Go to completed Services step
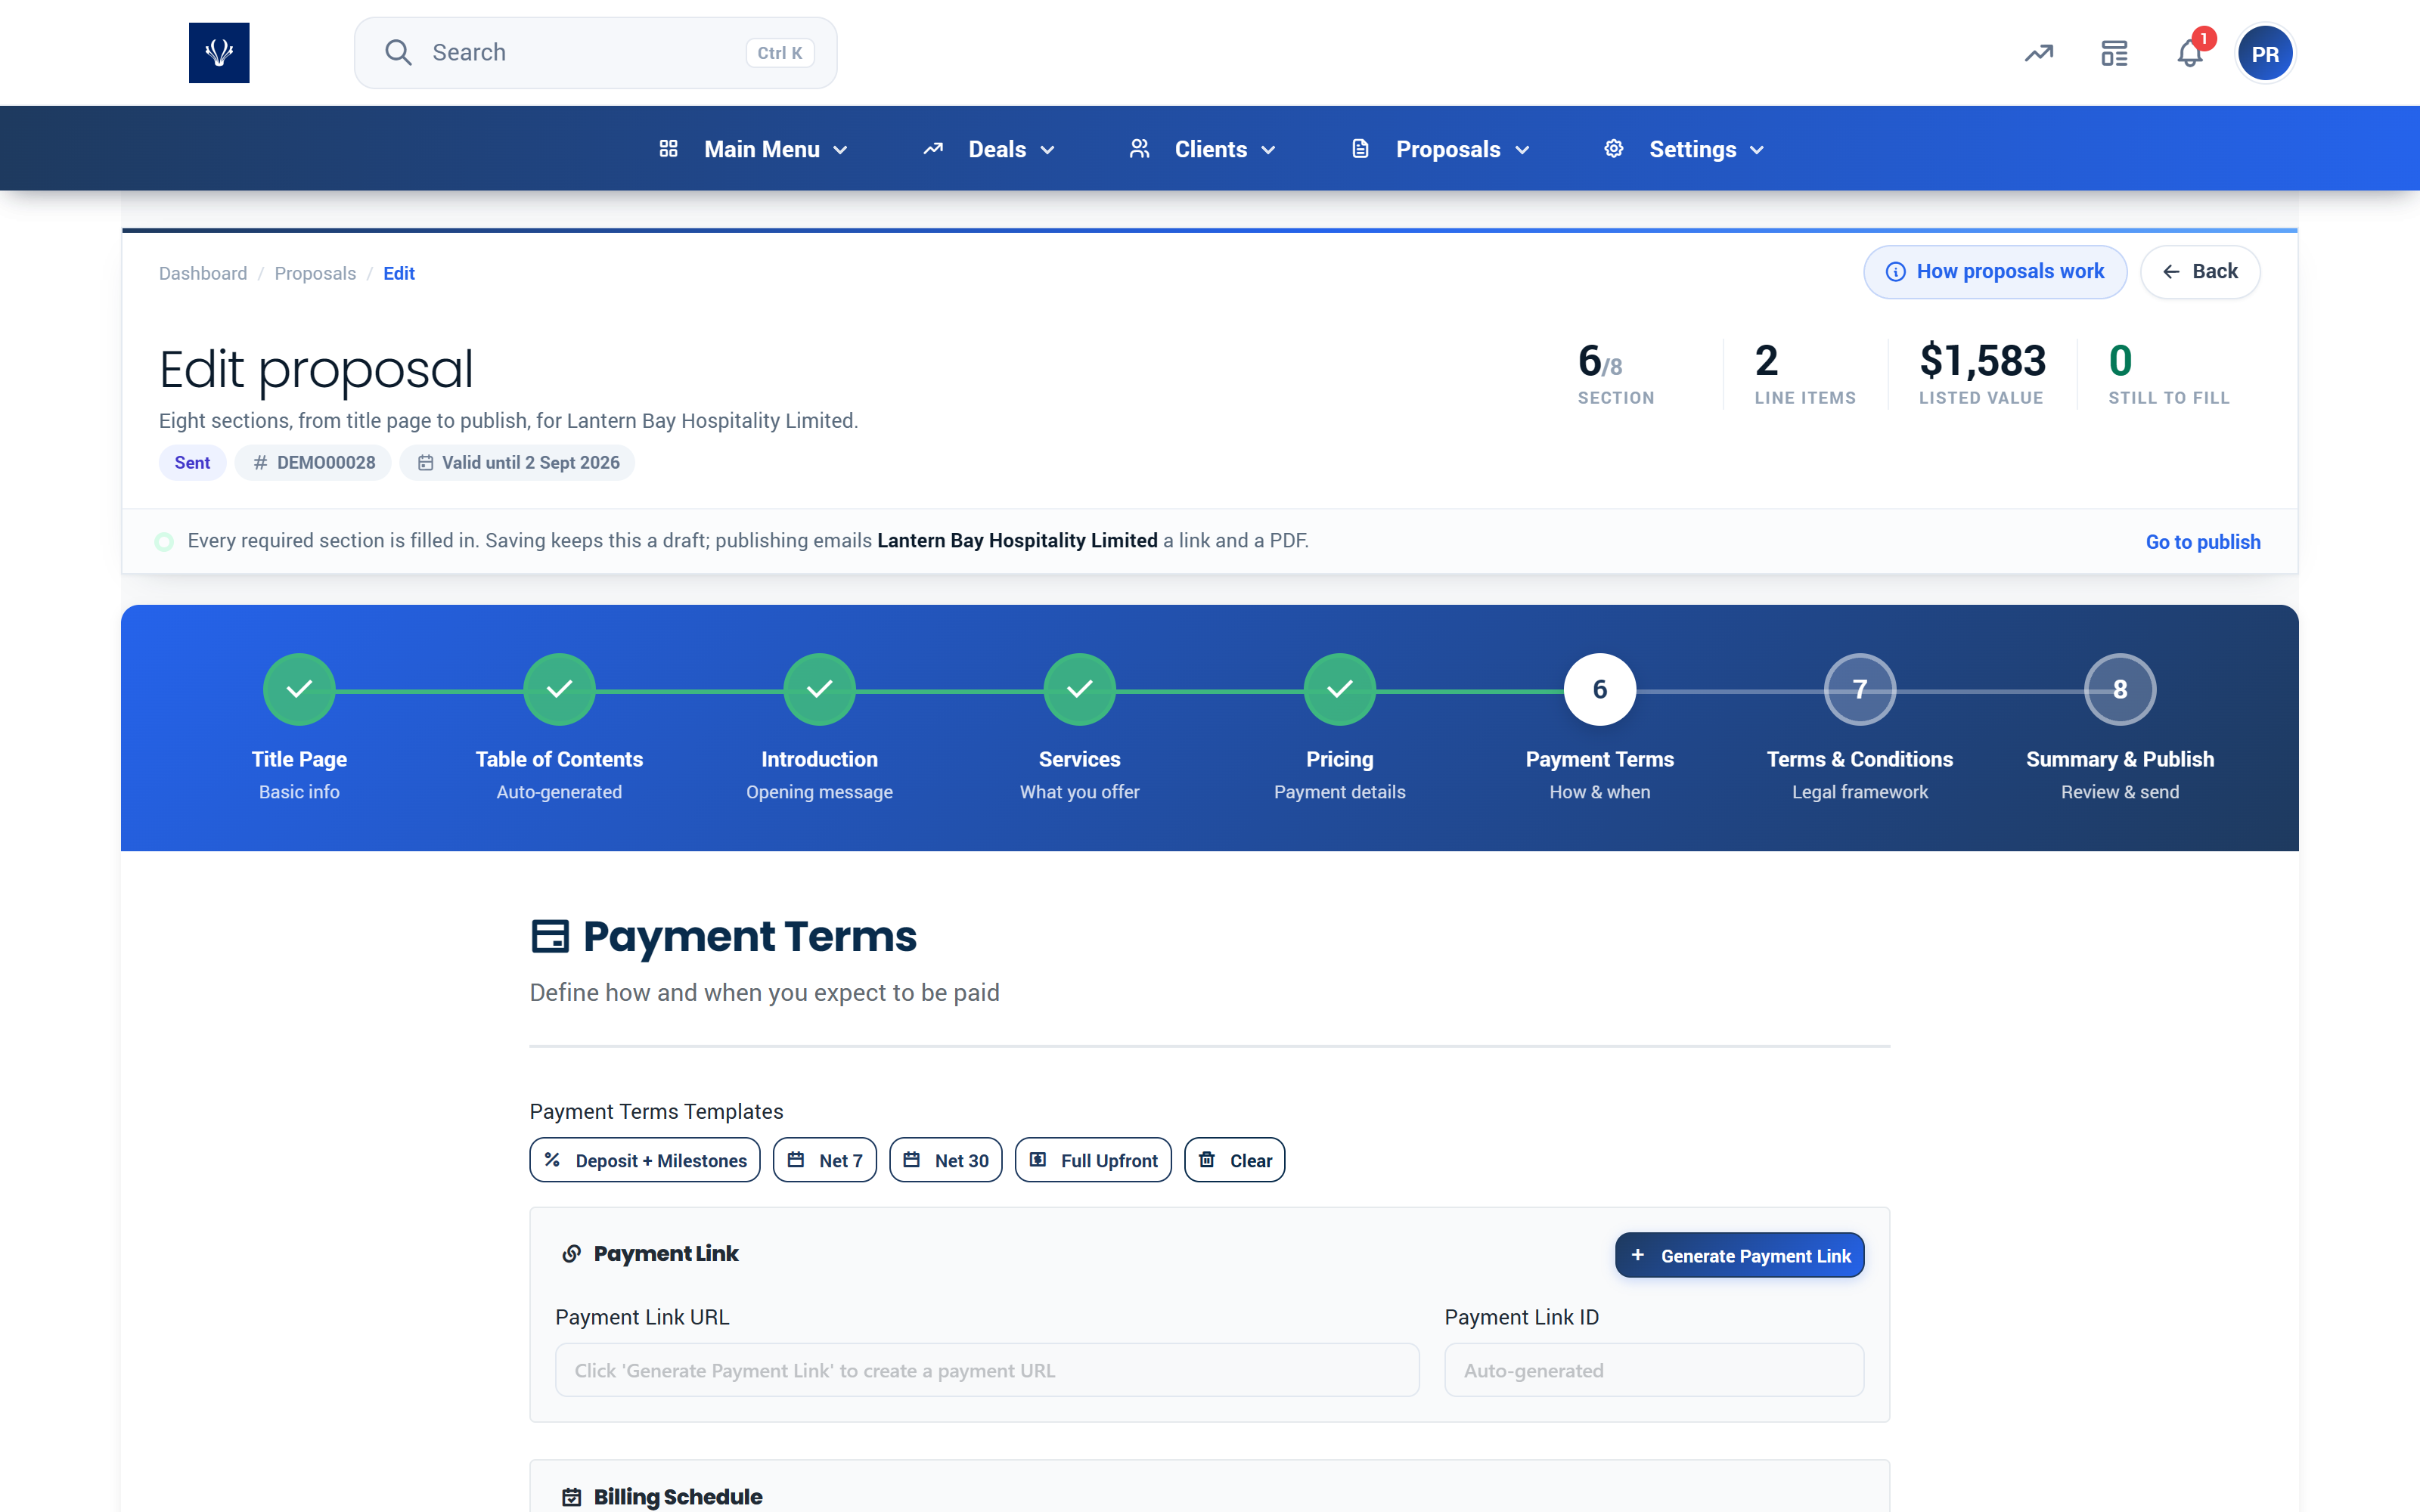This screenshot has width=2420, height=1512. [1080, 689]
